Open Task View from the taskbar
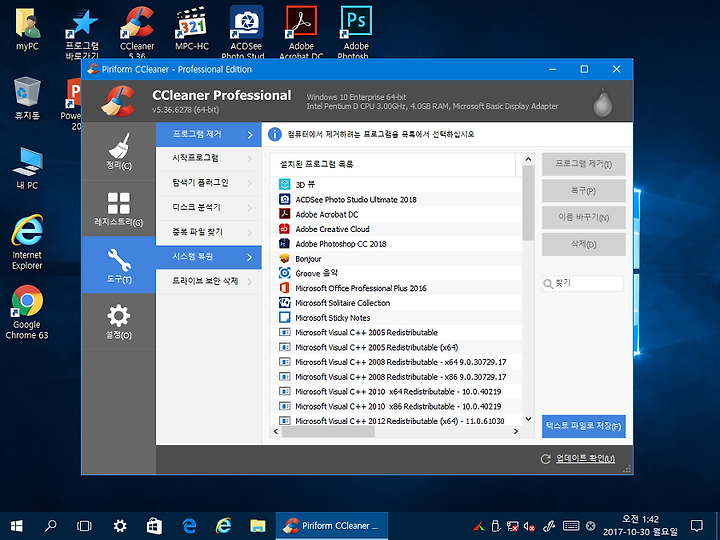The height and width of the screenshot is (540, 720). point(84,526)
